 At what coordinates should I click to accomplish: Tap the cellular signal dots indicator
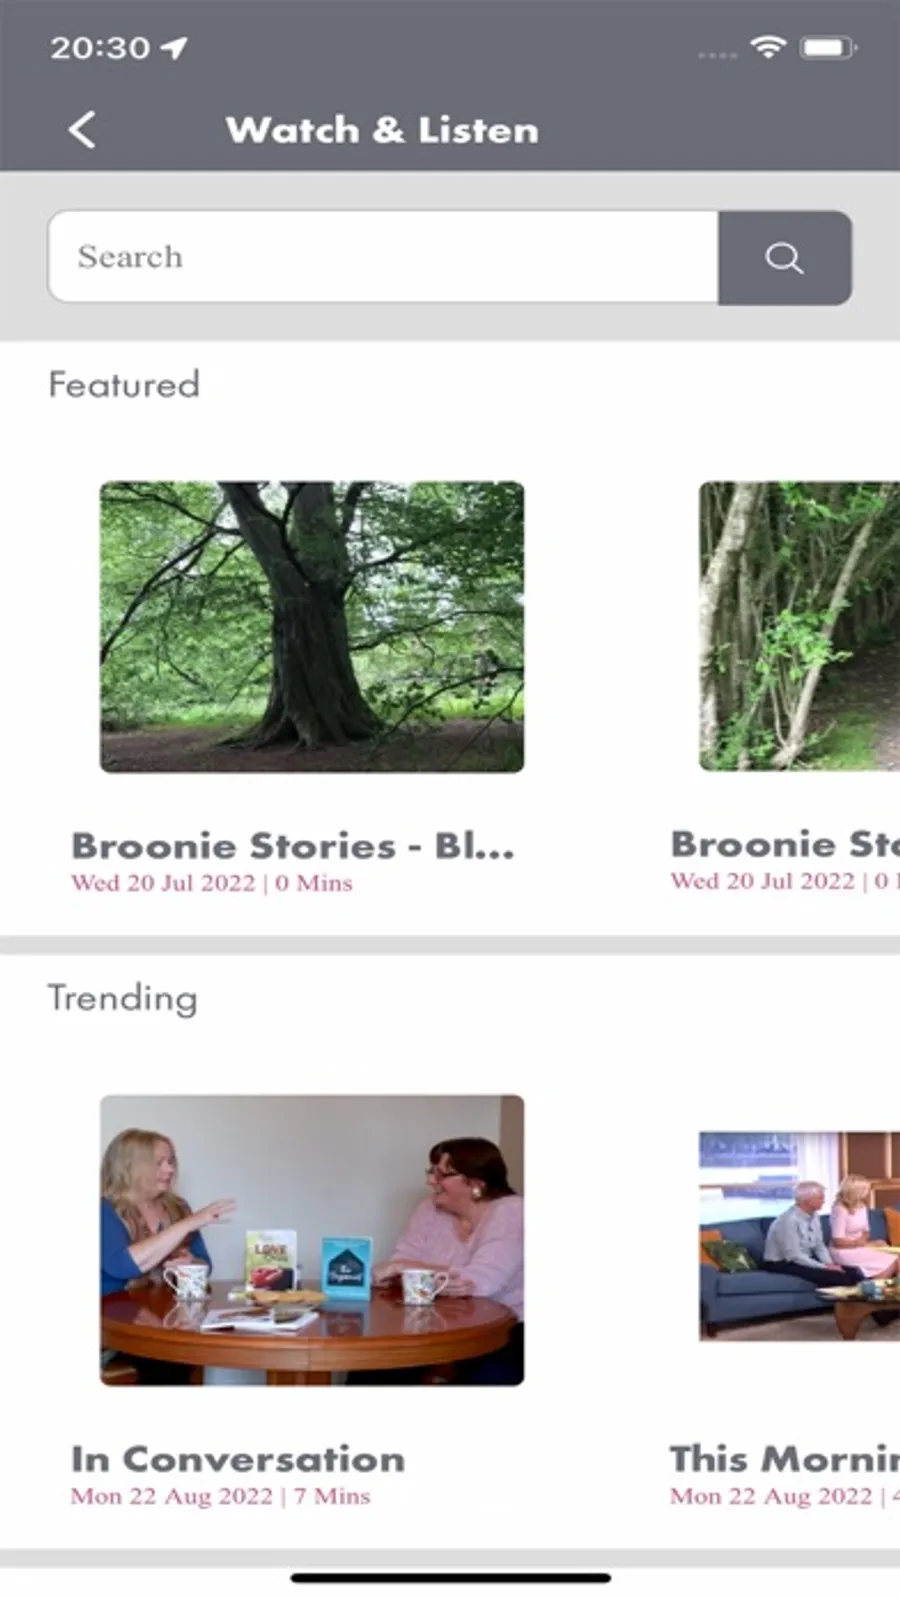(x=717, y=55)
